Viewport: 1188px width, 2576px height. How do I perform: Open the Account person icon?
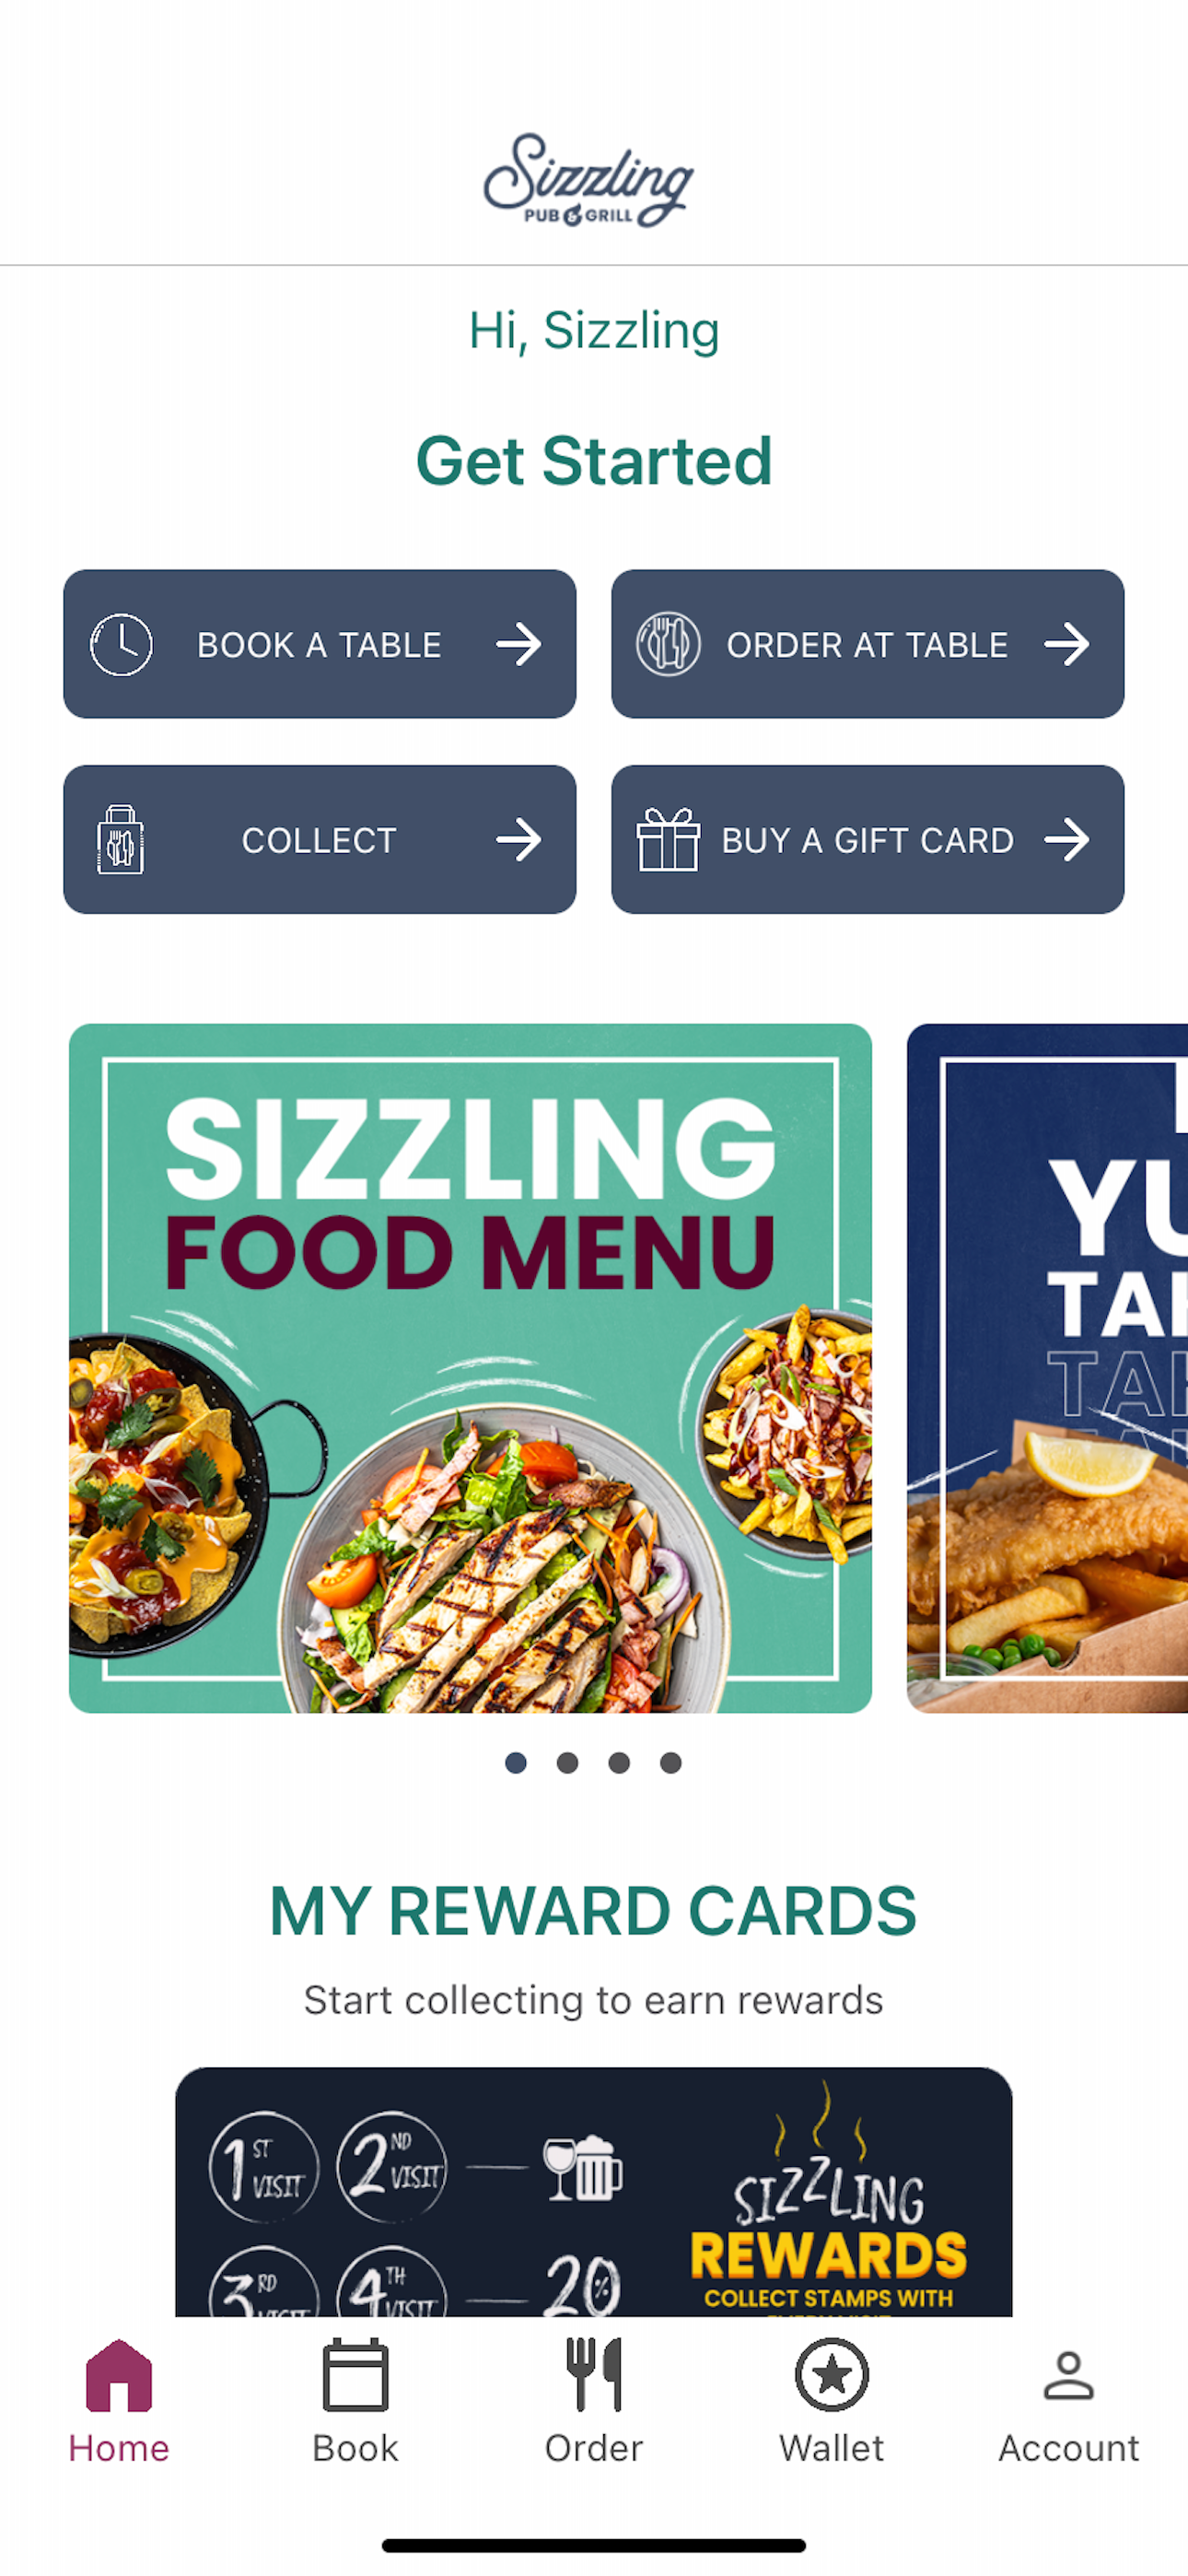[1068, 2375]
